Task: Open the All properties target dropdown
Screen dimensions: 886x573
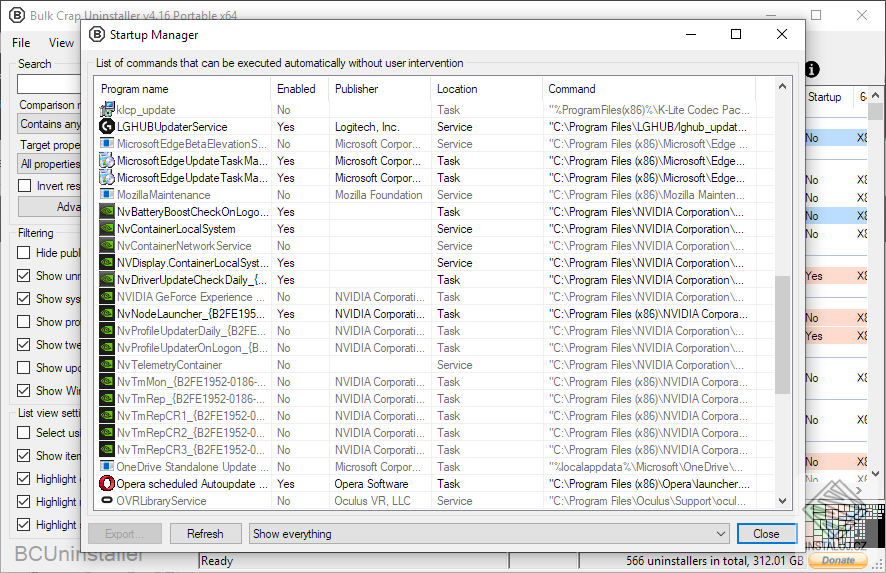Action: tap(49, 164)
